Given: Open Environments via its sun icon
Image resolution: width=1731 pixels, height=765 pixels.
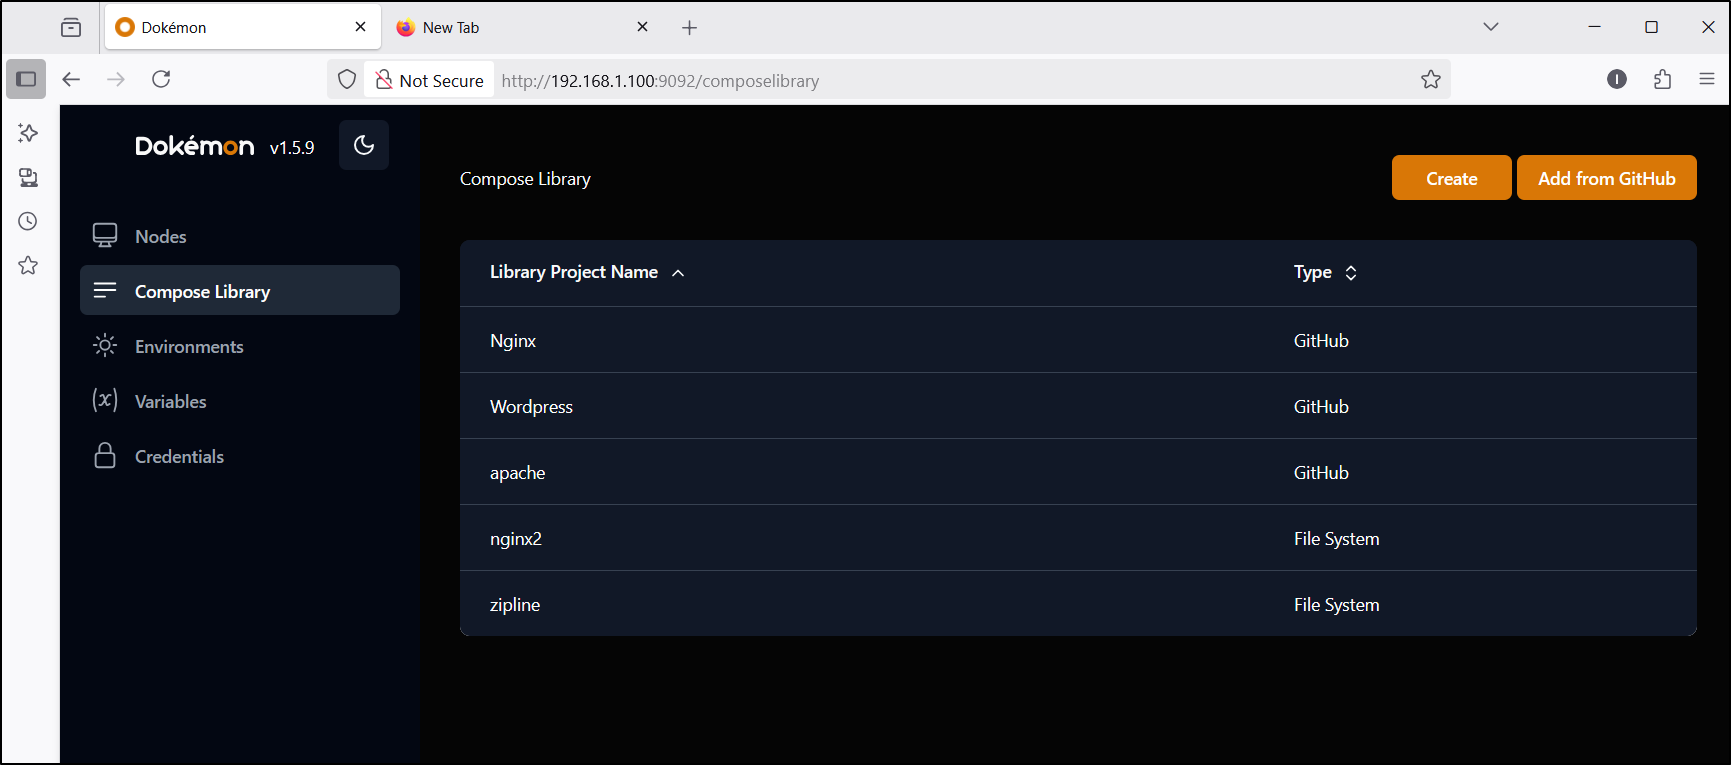Looking at the screenshot, I should (x=105, y=345).
